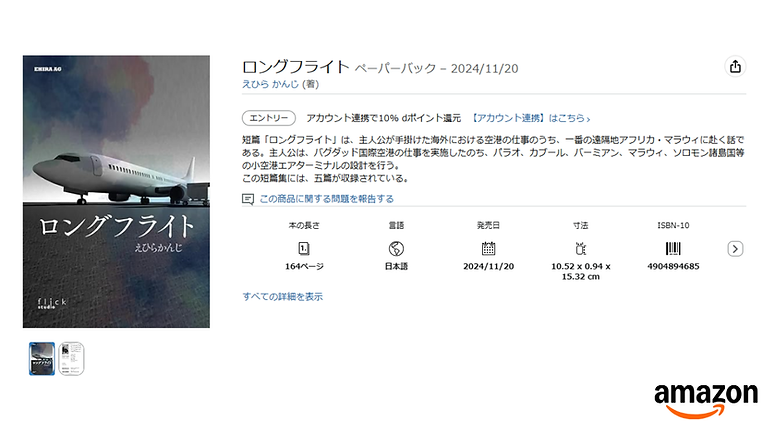The height and width of the screenshot is (435, 775).
Task: Click the 本の長さ label
Action: click(304, 225)
